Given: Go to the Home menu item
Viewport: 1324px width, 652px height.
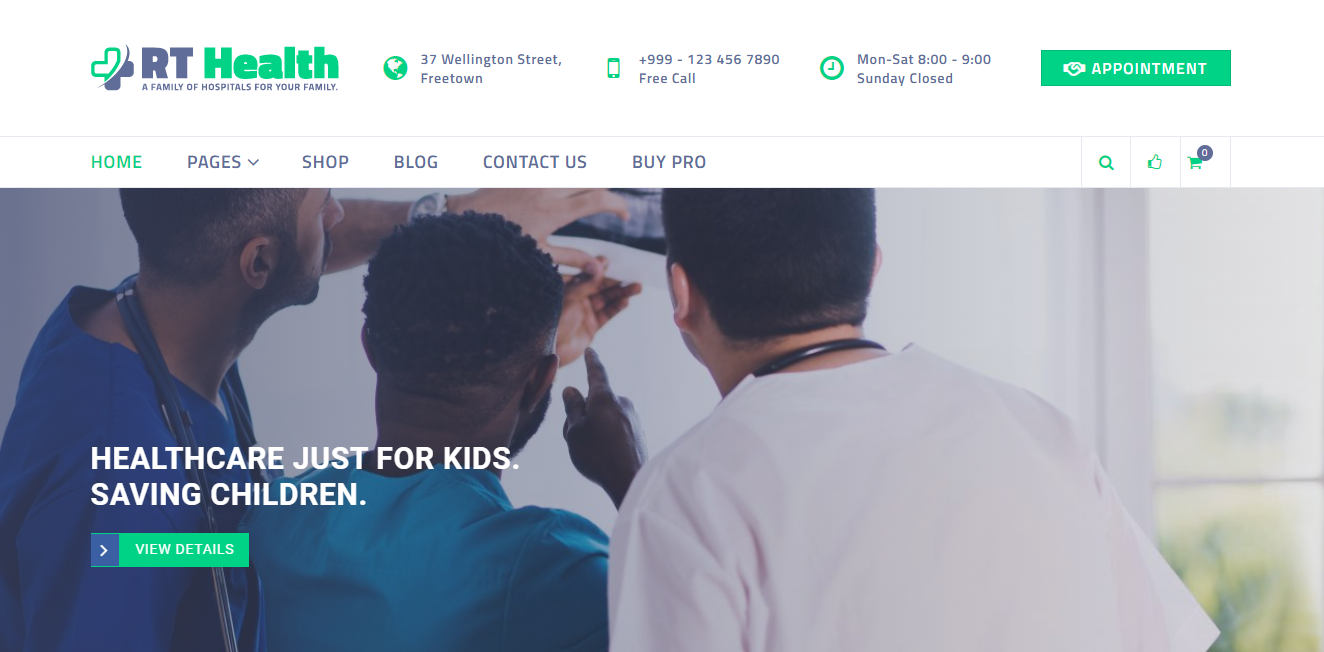Looking at the screenshot, I should coord(117,162).
